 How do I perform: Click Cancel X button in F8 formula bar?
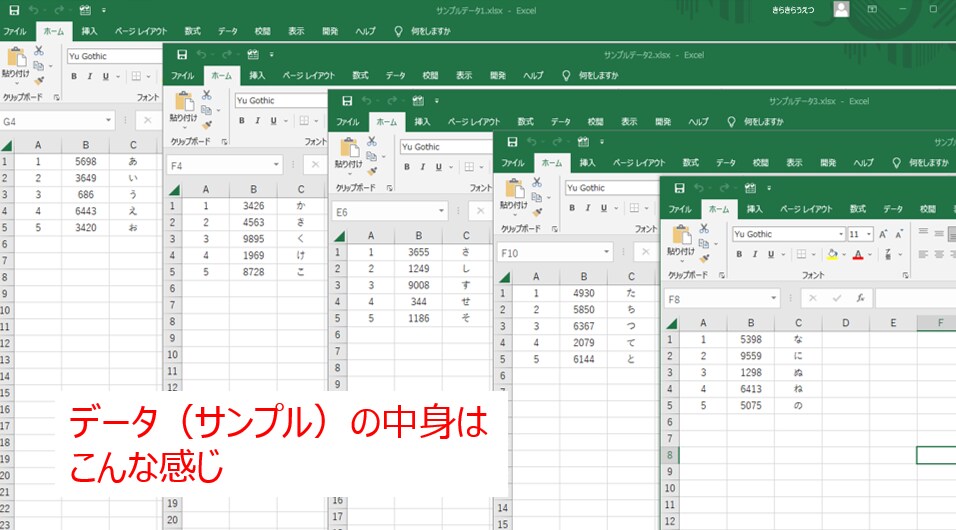[x=812, y=298]
